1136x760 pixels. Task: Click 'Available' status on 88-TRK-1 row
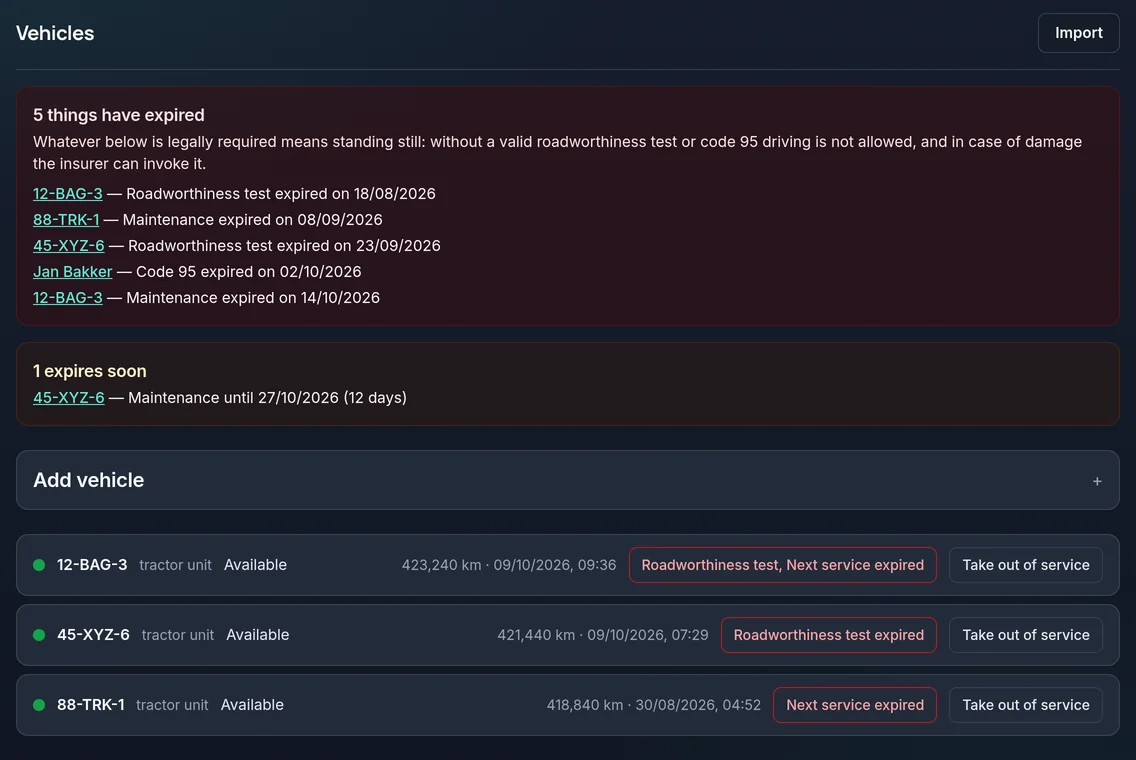(x=252, y=705)
